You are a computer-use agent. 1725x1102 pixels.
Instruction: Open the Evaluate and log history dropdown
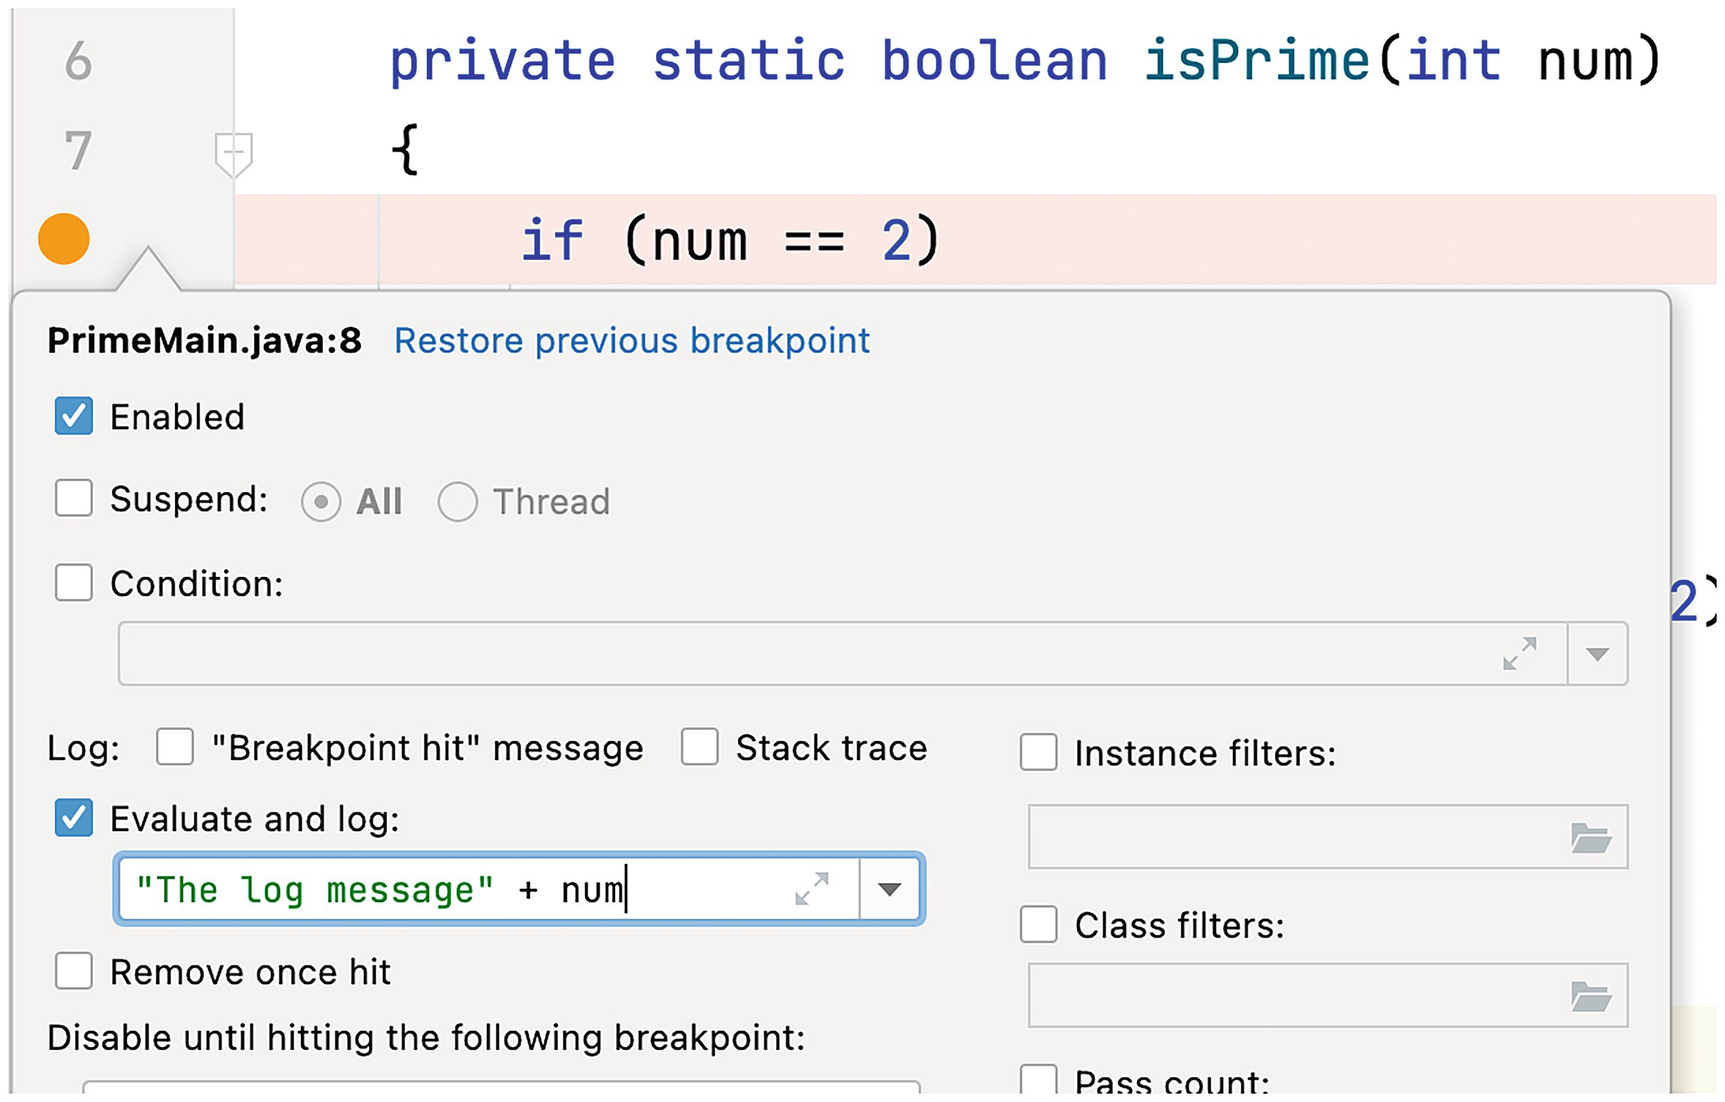point(890,888)
